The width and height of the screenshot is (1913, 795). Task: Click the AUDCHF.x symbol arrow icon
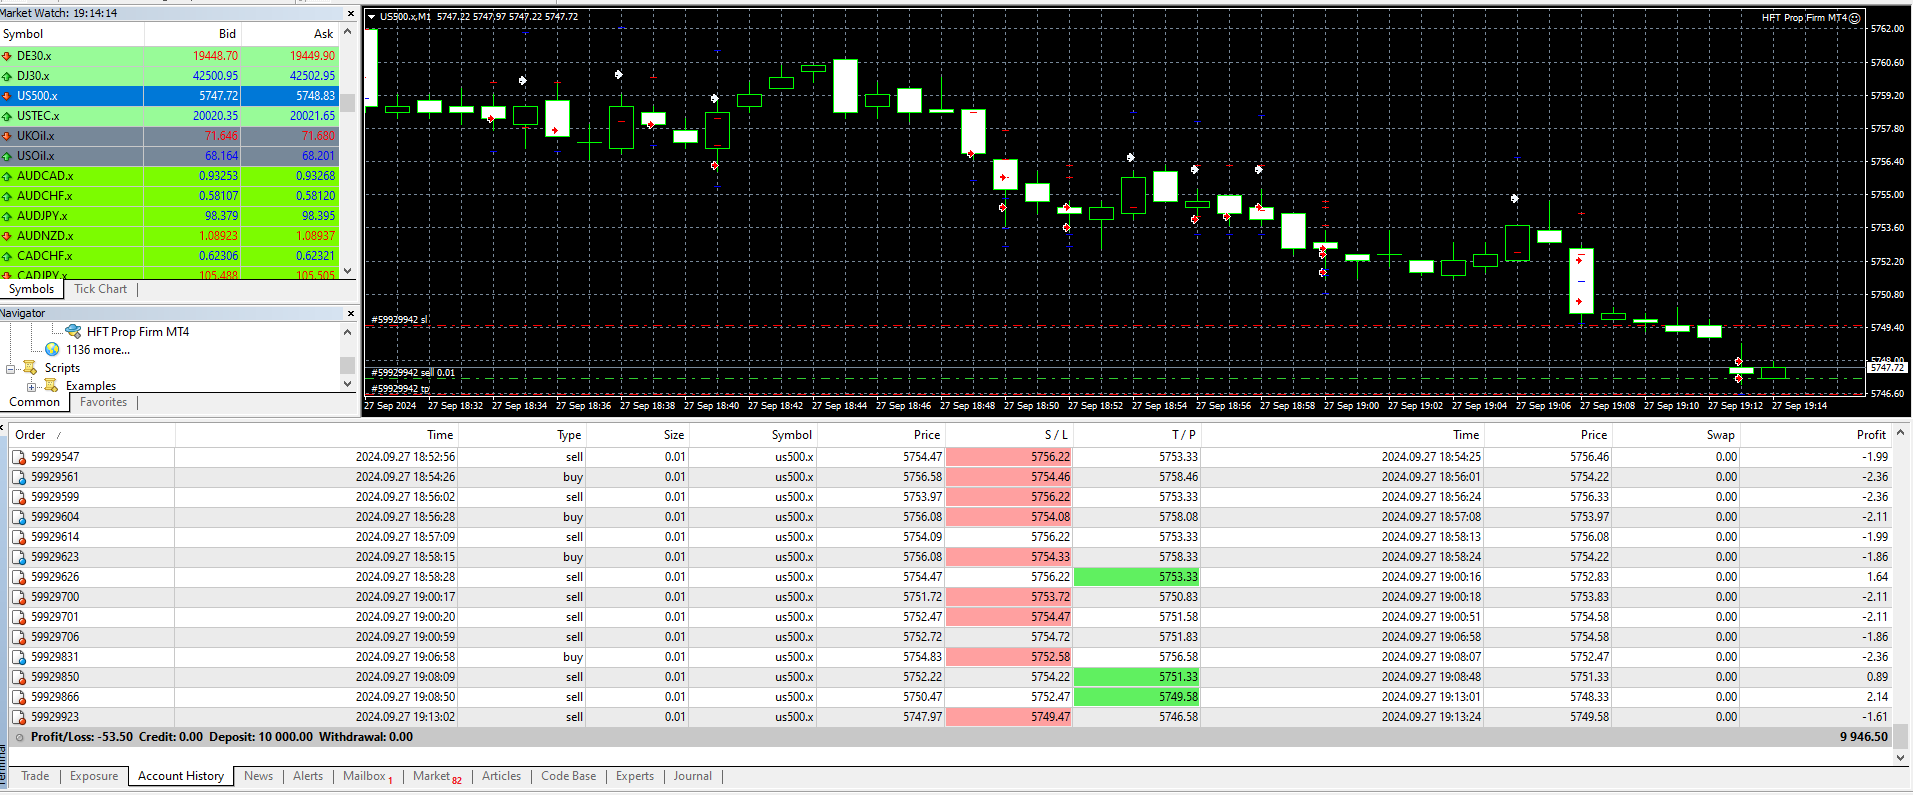[x=7, y=196]
